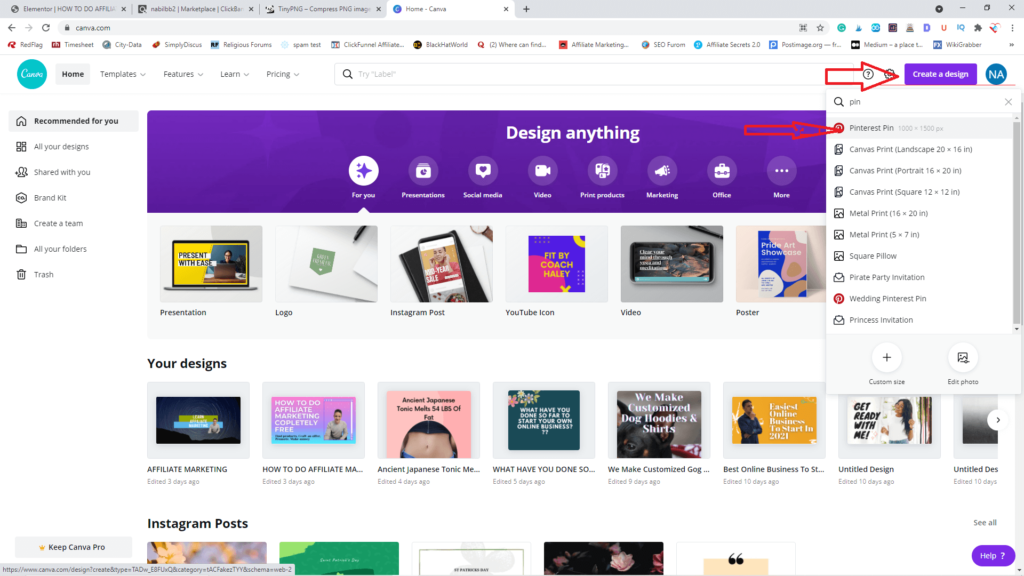Viewport: 1024px width, 576px height.
Task: Select the Office category icon
Action: [x=722, y=171]
